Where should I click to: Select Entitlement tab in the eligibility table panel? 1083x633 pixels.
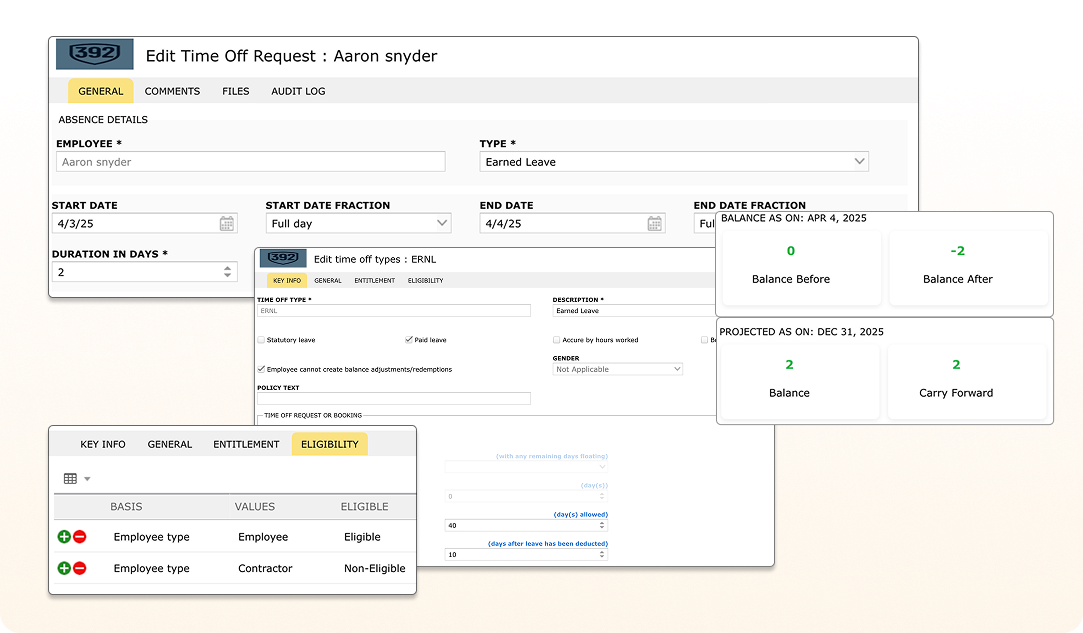[246, 444]
